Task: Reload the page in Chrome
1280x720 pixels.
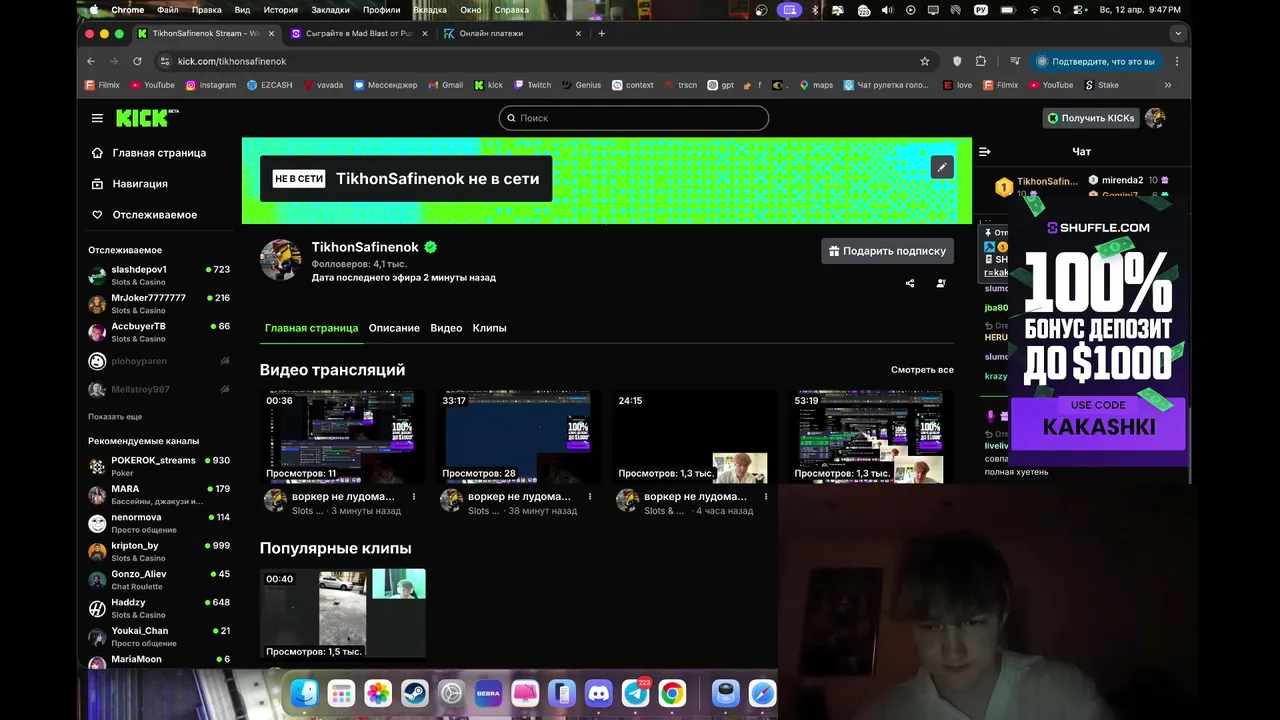Action: pos(137,61)
